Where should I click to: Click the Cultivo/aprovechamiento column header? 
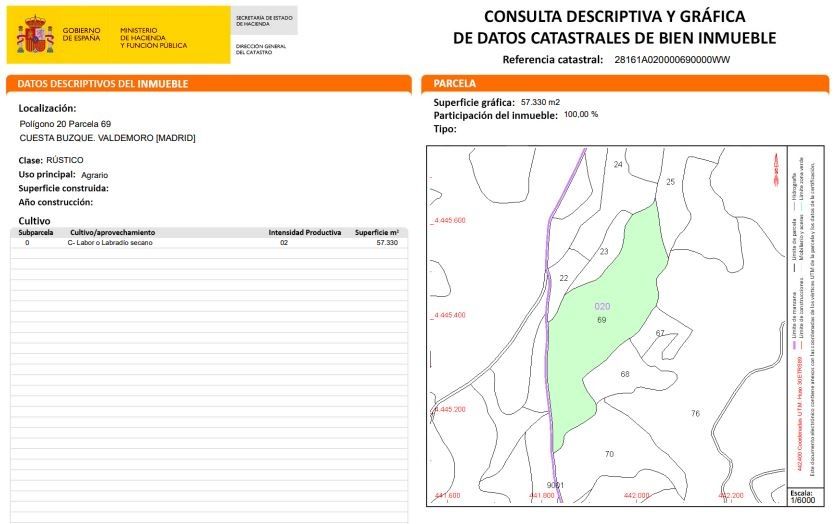pos(112,232)
